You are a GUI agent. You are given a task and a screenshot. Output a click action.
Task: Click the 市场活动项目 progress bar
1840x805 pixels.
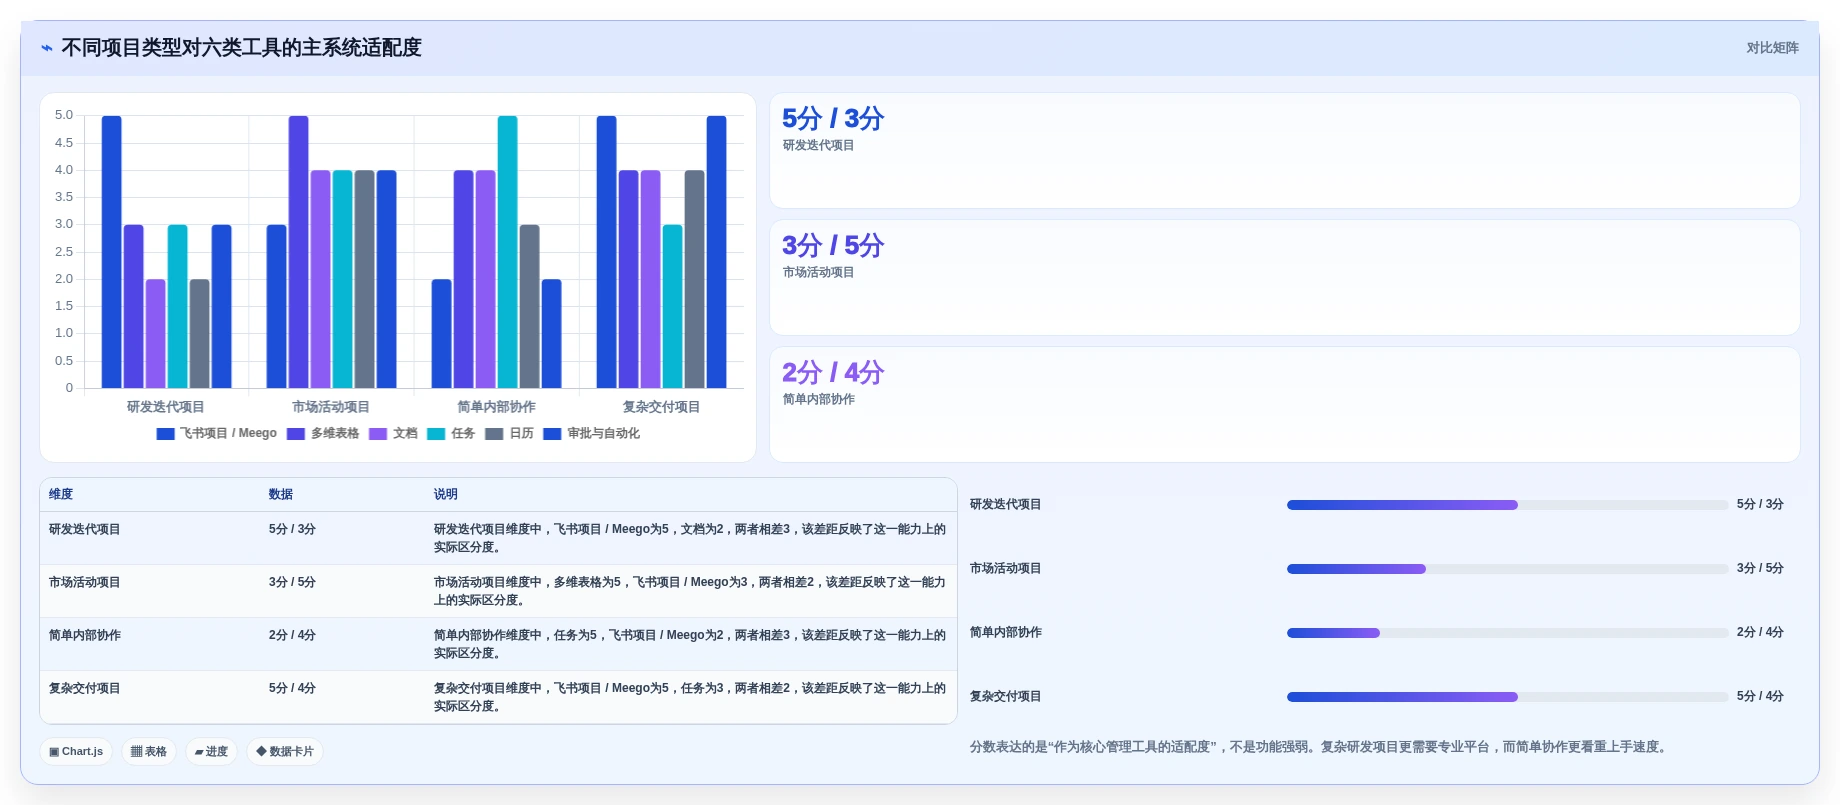(1507, 569)
